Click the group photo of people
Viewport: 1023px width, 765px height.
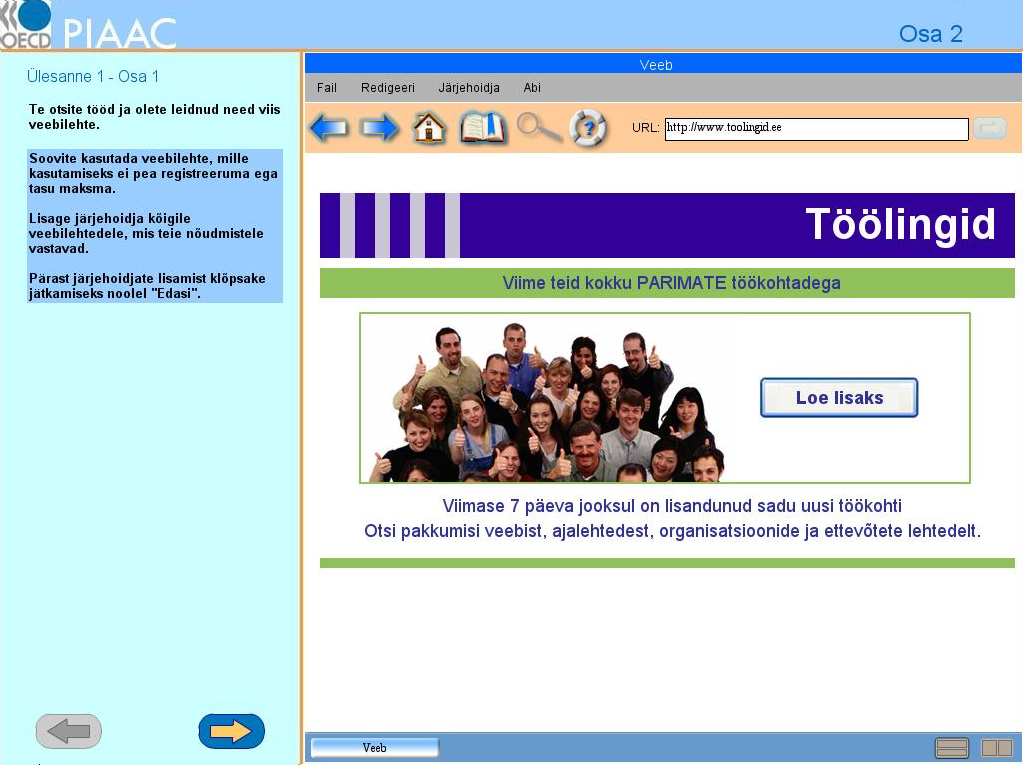coord(547,402)
